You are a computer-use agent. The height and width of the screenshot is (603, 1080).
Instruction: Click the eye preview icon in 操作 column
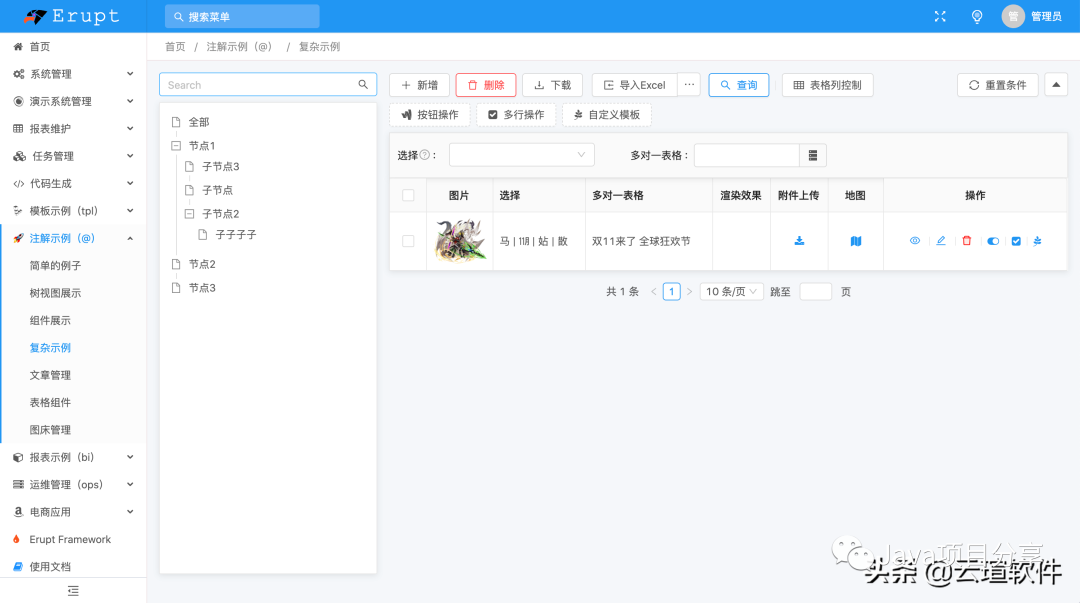click(x=915, y=241)
